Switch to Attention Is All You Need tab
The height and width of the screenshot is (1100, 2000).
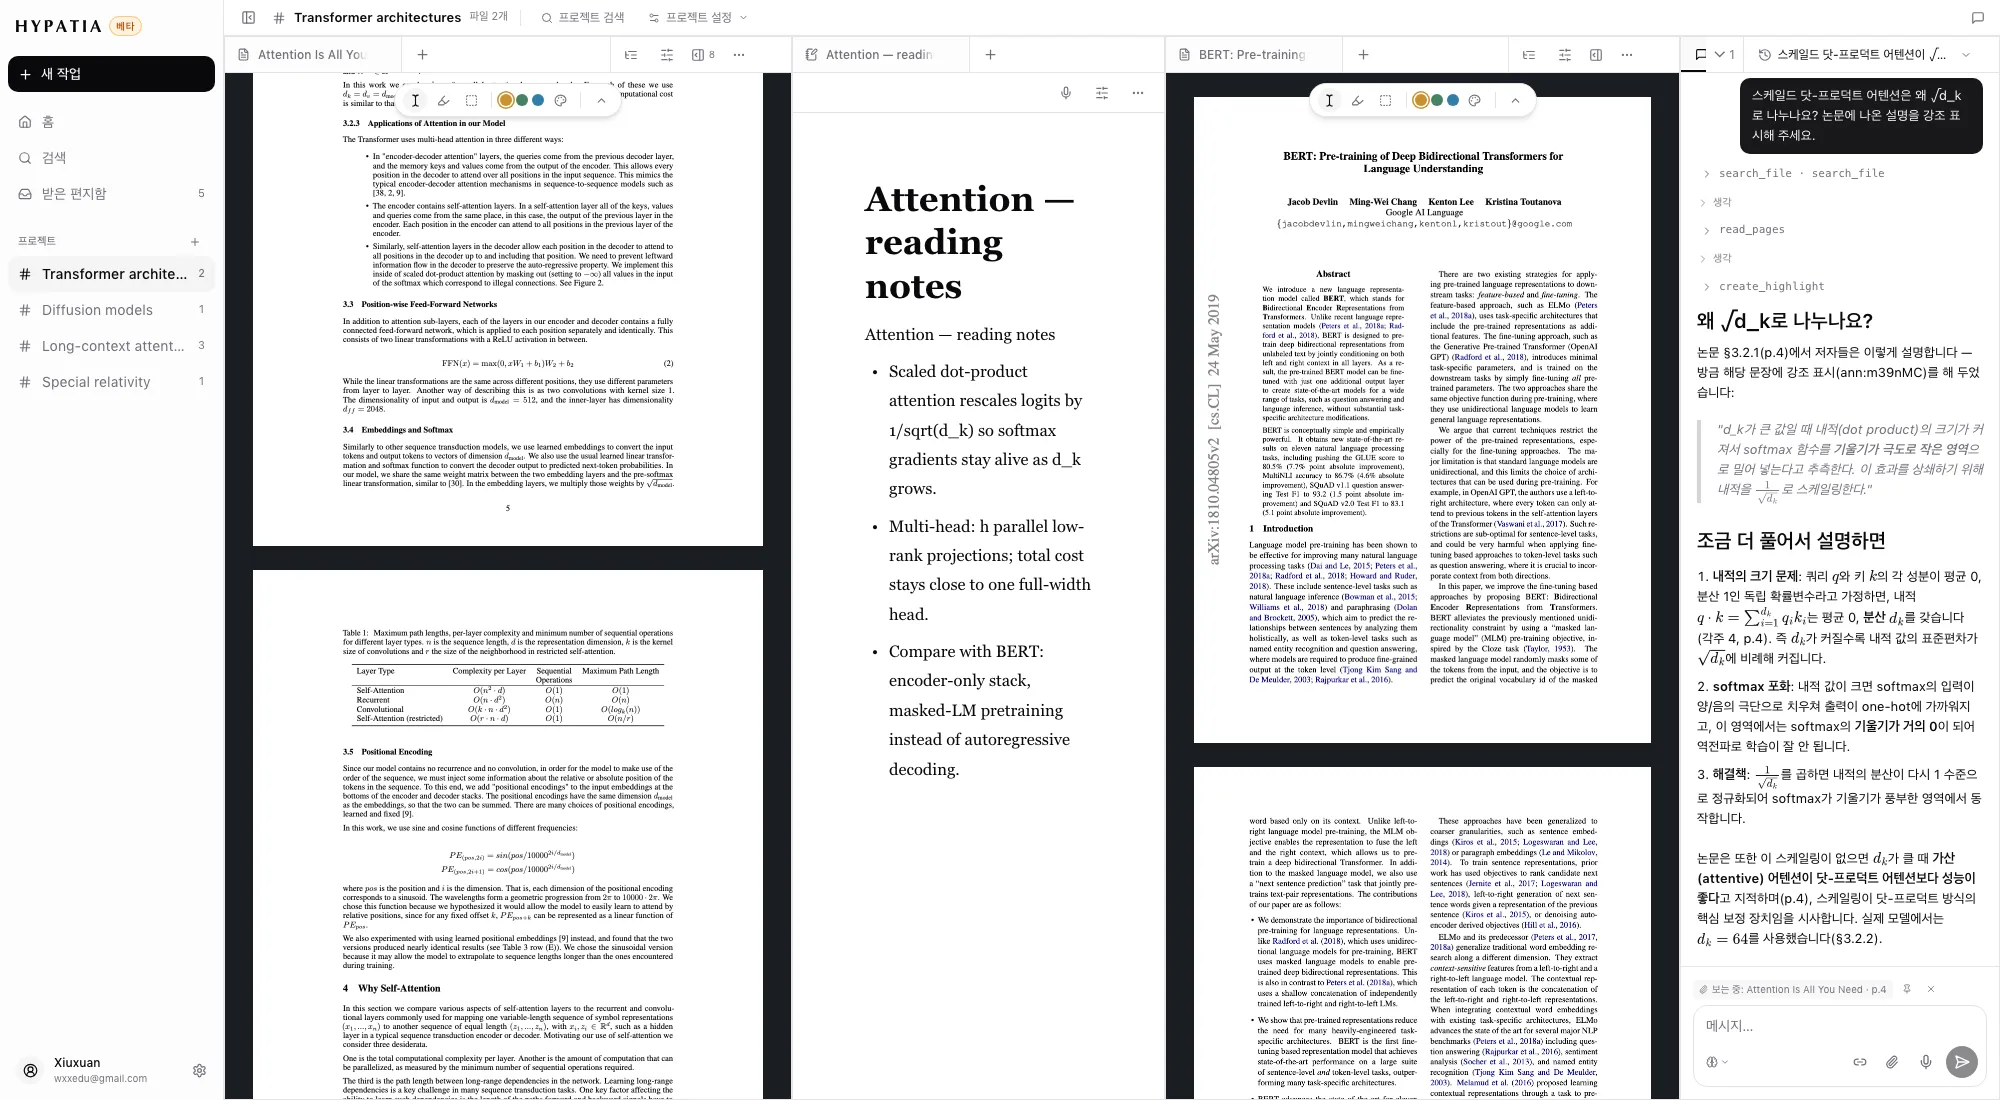[x=311, y=55]
